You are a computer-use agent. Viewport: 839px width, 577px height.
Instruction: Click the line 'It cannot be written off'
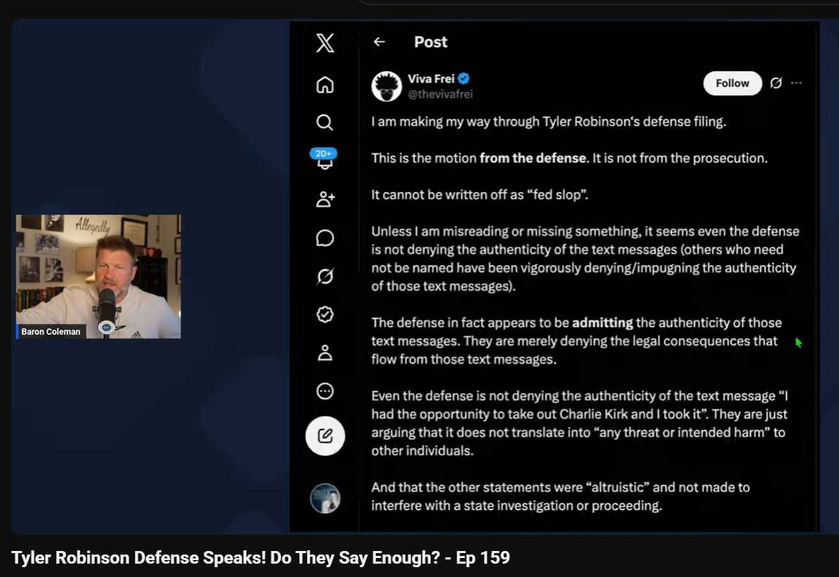pyautogui.click(x=479, y=195)
